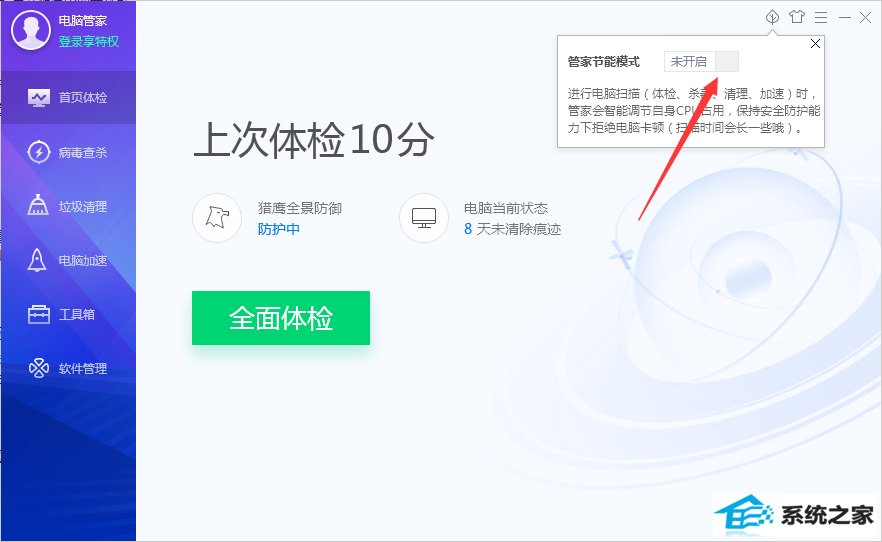Click the 防护中 protection status link

click(278, 229)
